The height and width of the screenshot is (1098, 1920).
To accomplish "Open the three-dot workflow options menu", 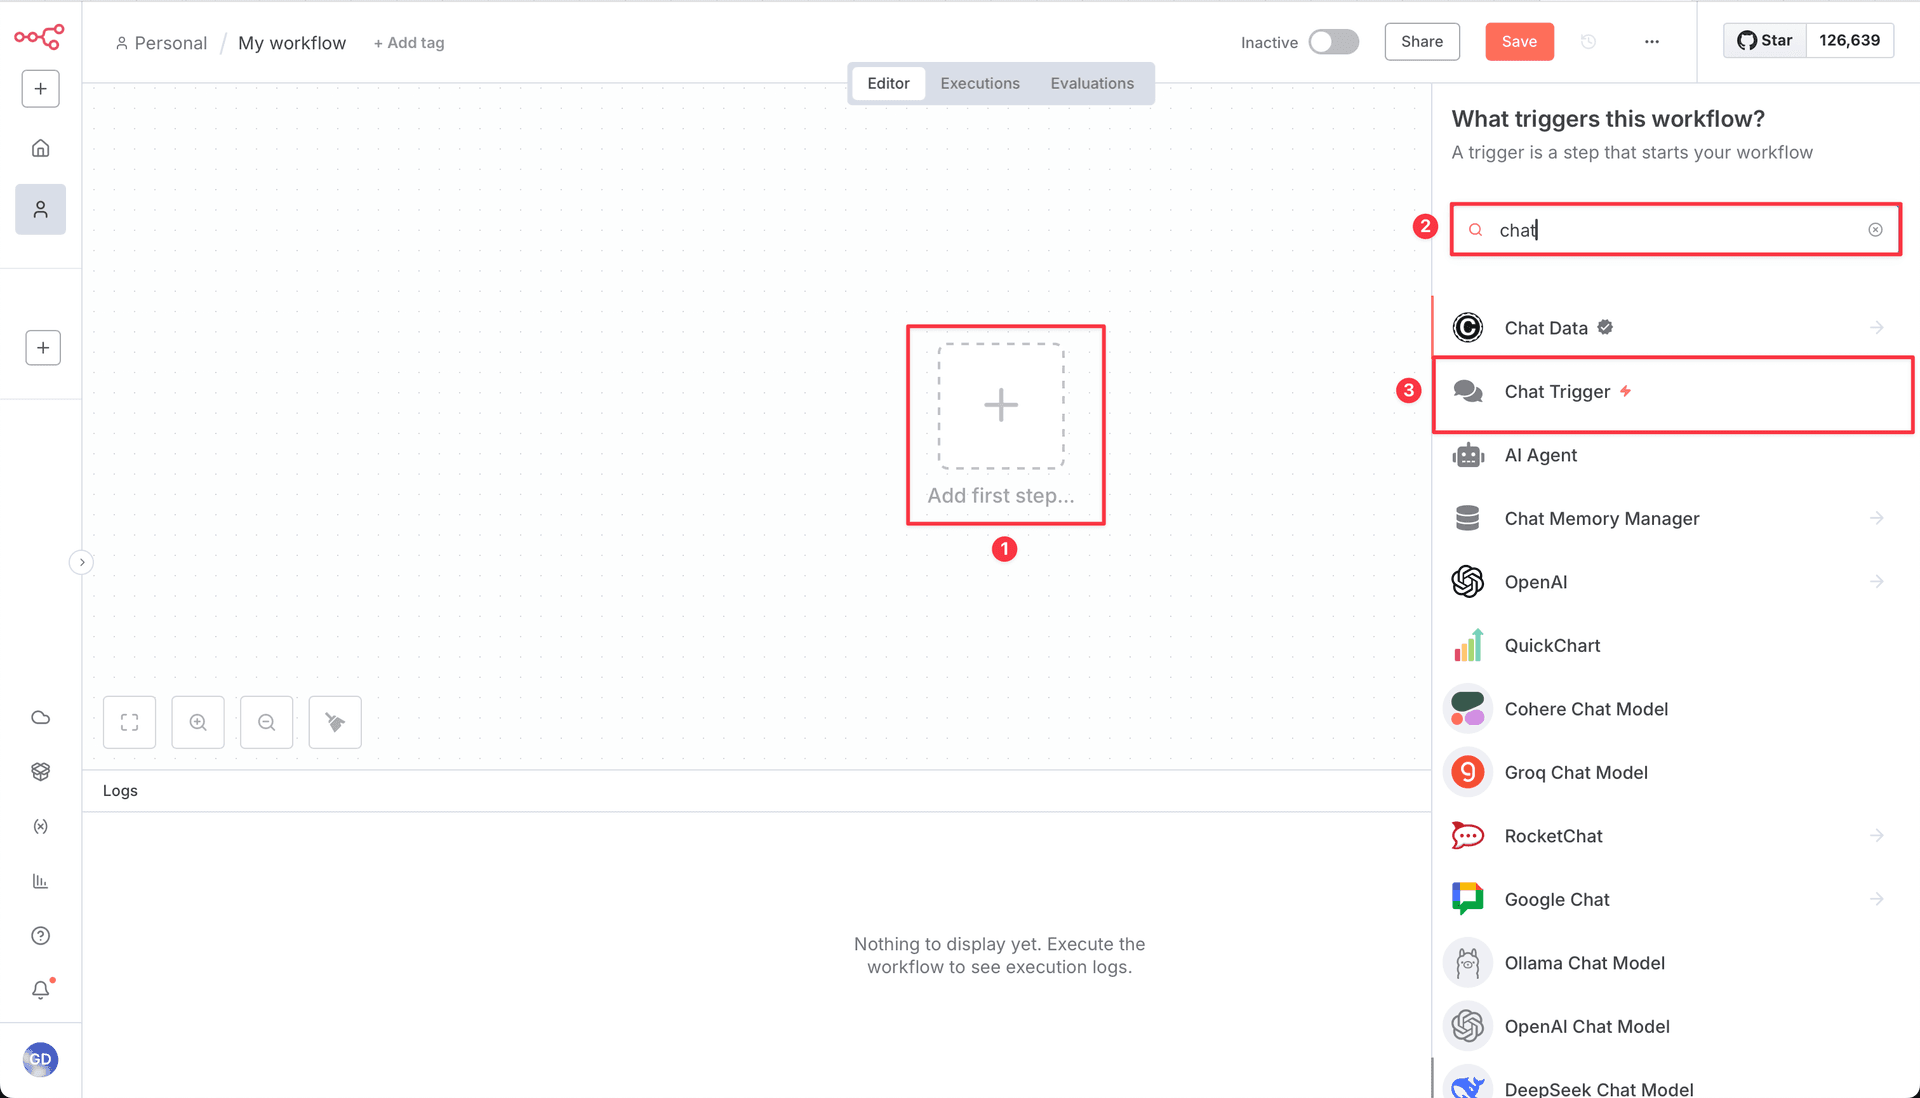I will coord(1652,42).
